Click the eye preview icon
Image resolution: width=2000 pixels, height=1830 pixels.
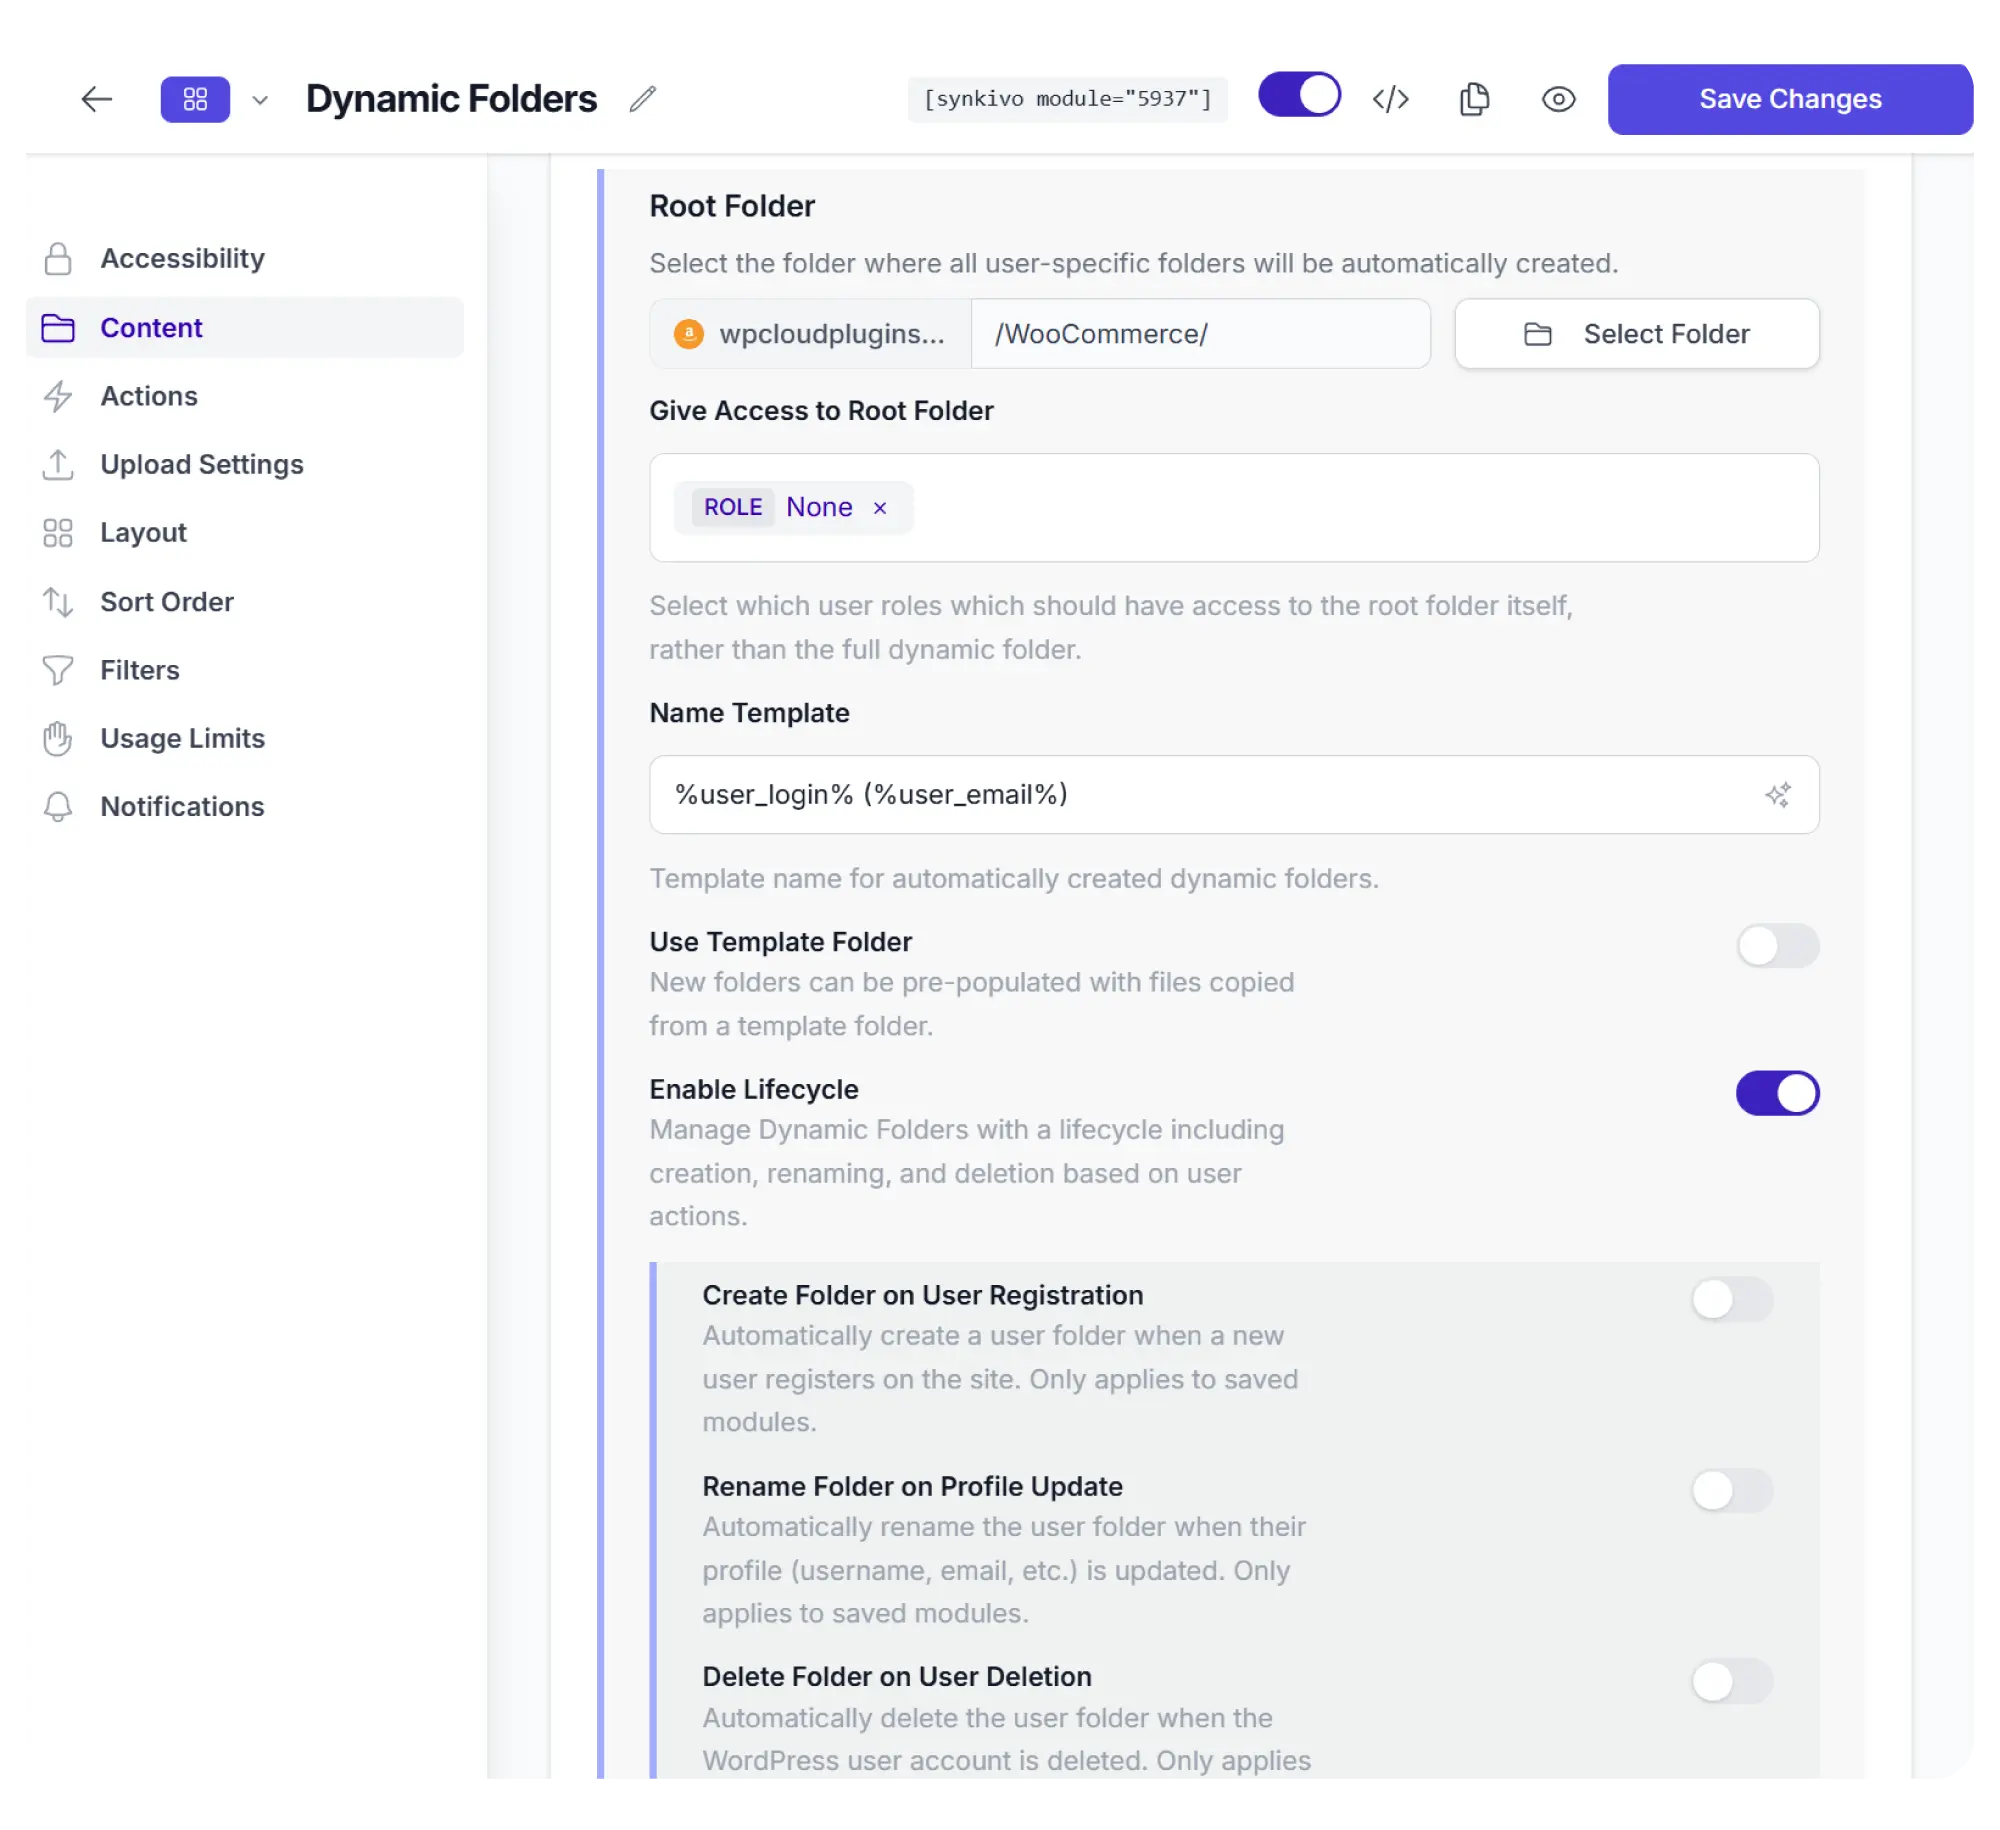tap(1559, 99)
